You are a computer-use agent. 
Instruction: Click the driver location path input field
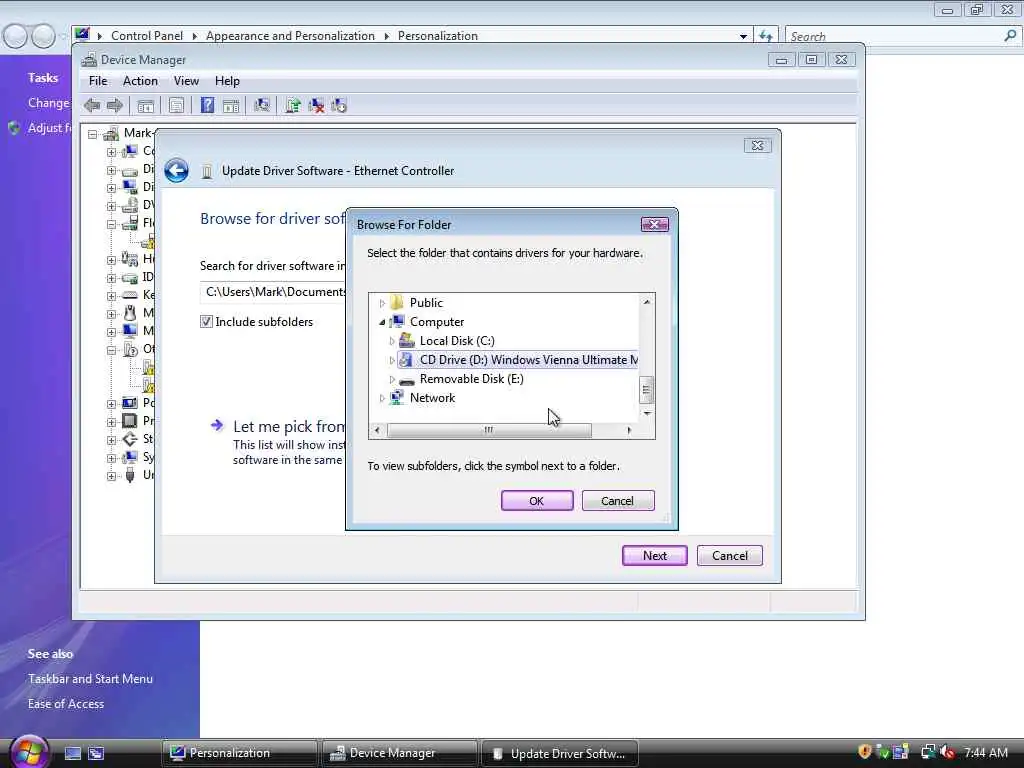[x=273, y=292]
